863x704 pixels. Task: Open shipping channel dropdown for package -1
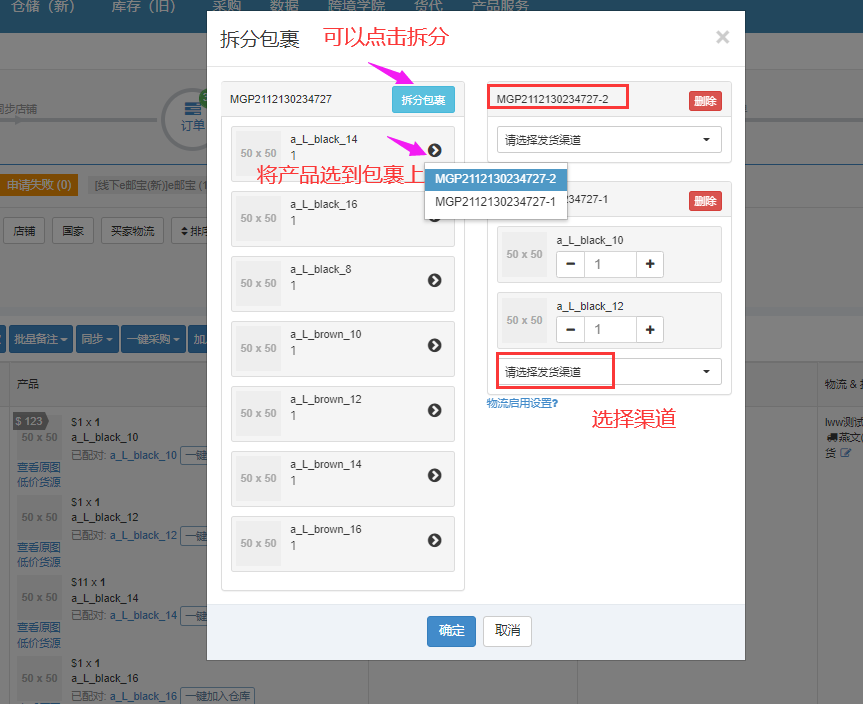[609, 372]
